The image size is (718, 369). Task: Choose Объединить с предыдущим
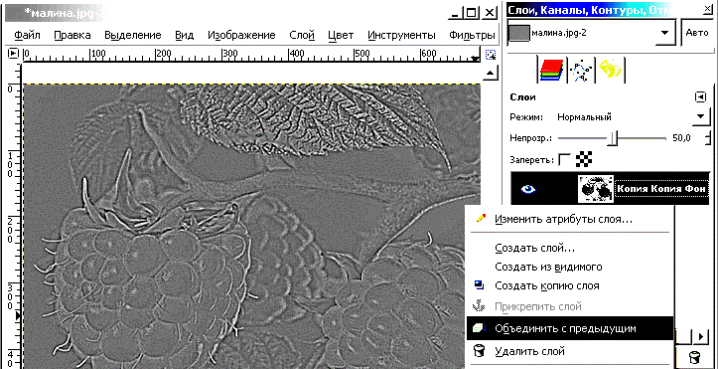tap(570, 329)
